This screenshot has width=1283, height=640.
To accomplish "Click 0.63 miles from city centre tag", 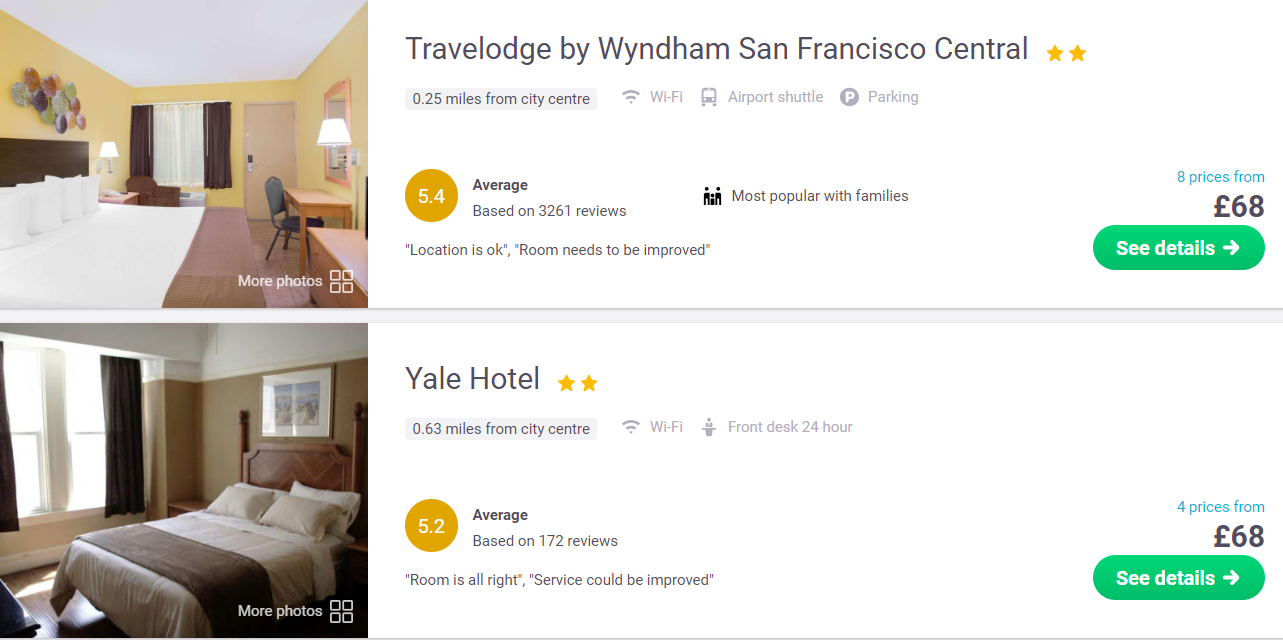I will coord(501,429).
